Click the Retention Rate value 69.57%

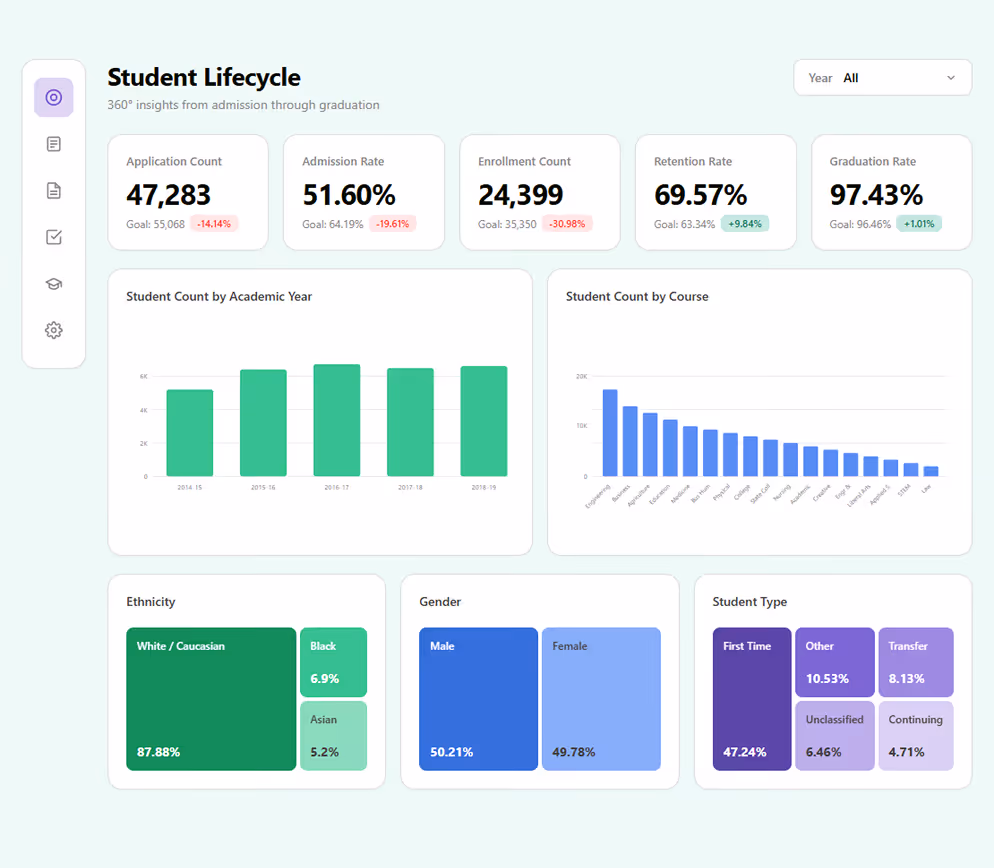pos(700,195)
